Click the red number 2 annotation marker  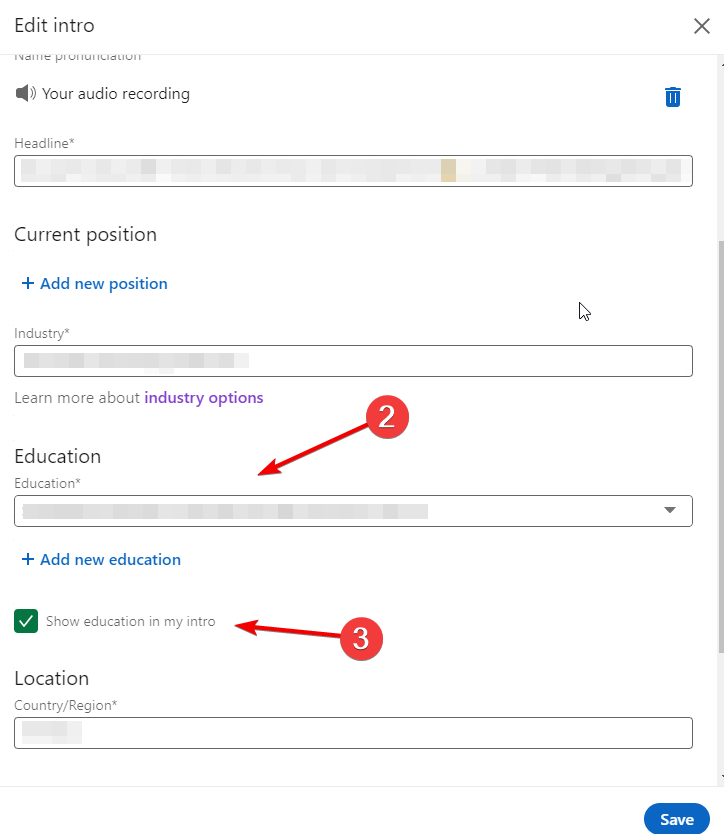pyautogui.click(x=388, y=418)
